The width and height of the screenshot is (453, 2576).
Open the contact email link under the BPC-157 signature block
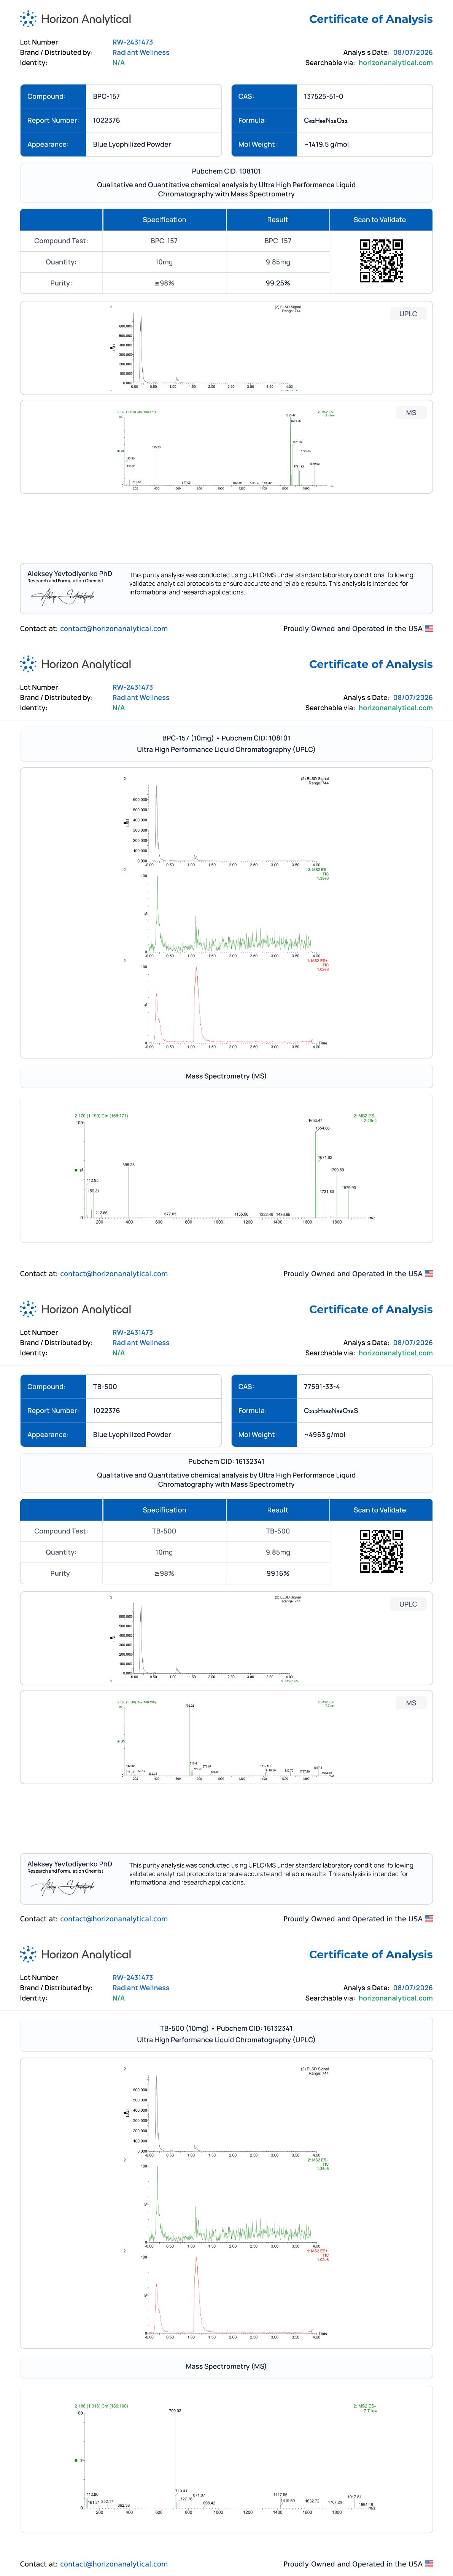click(114, 629)
